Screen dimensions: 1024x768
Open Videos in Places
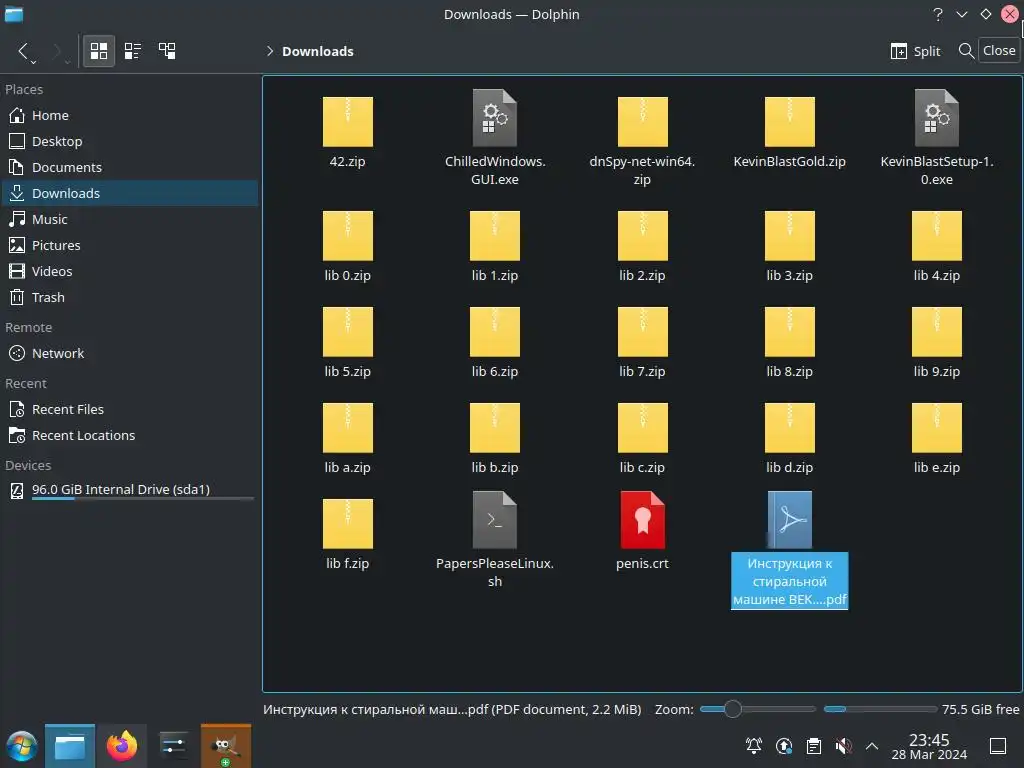click(131, 271)
